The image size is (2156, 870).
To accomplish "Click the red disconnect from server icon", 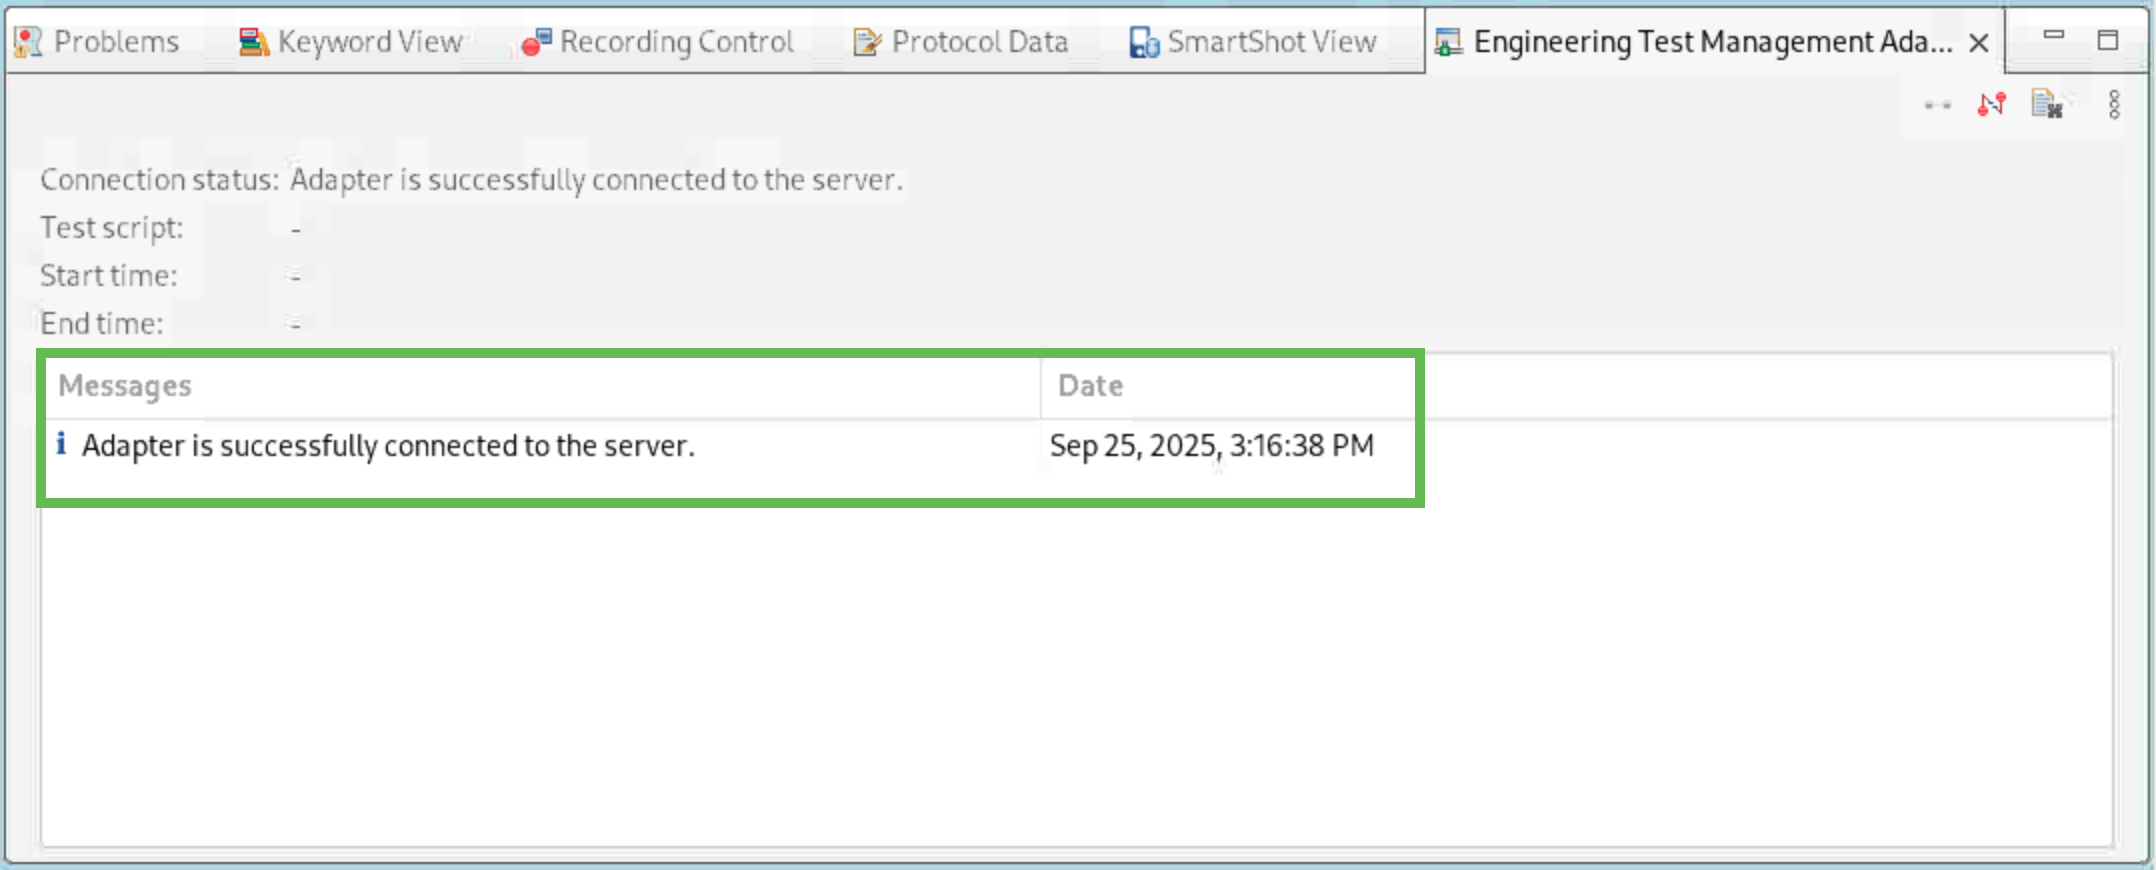I will point(1991,104).
